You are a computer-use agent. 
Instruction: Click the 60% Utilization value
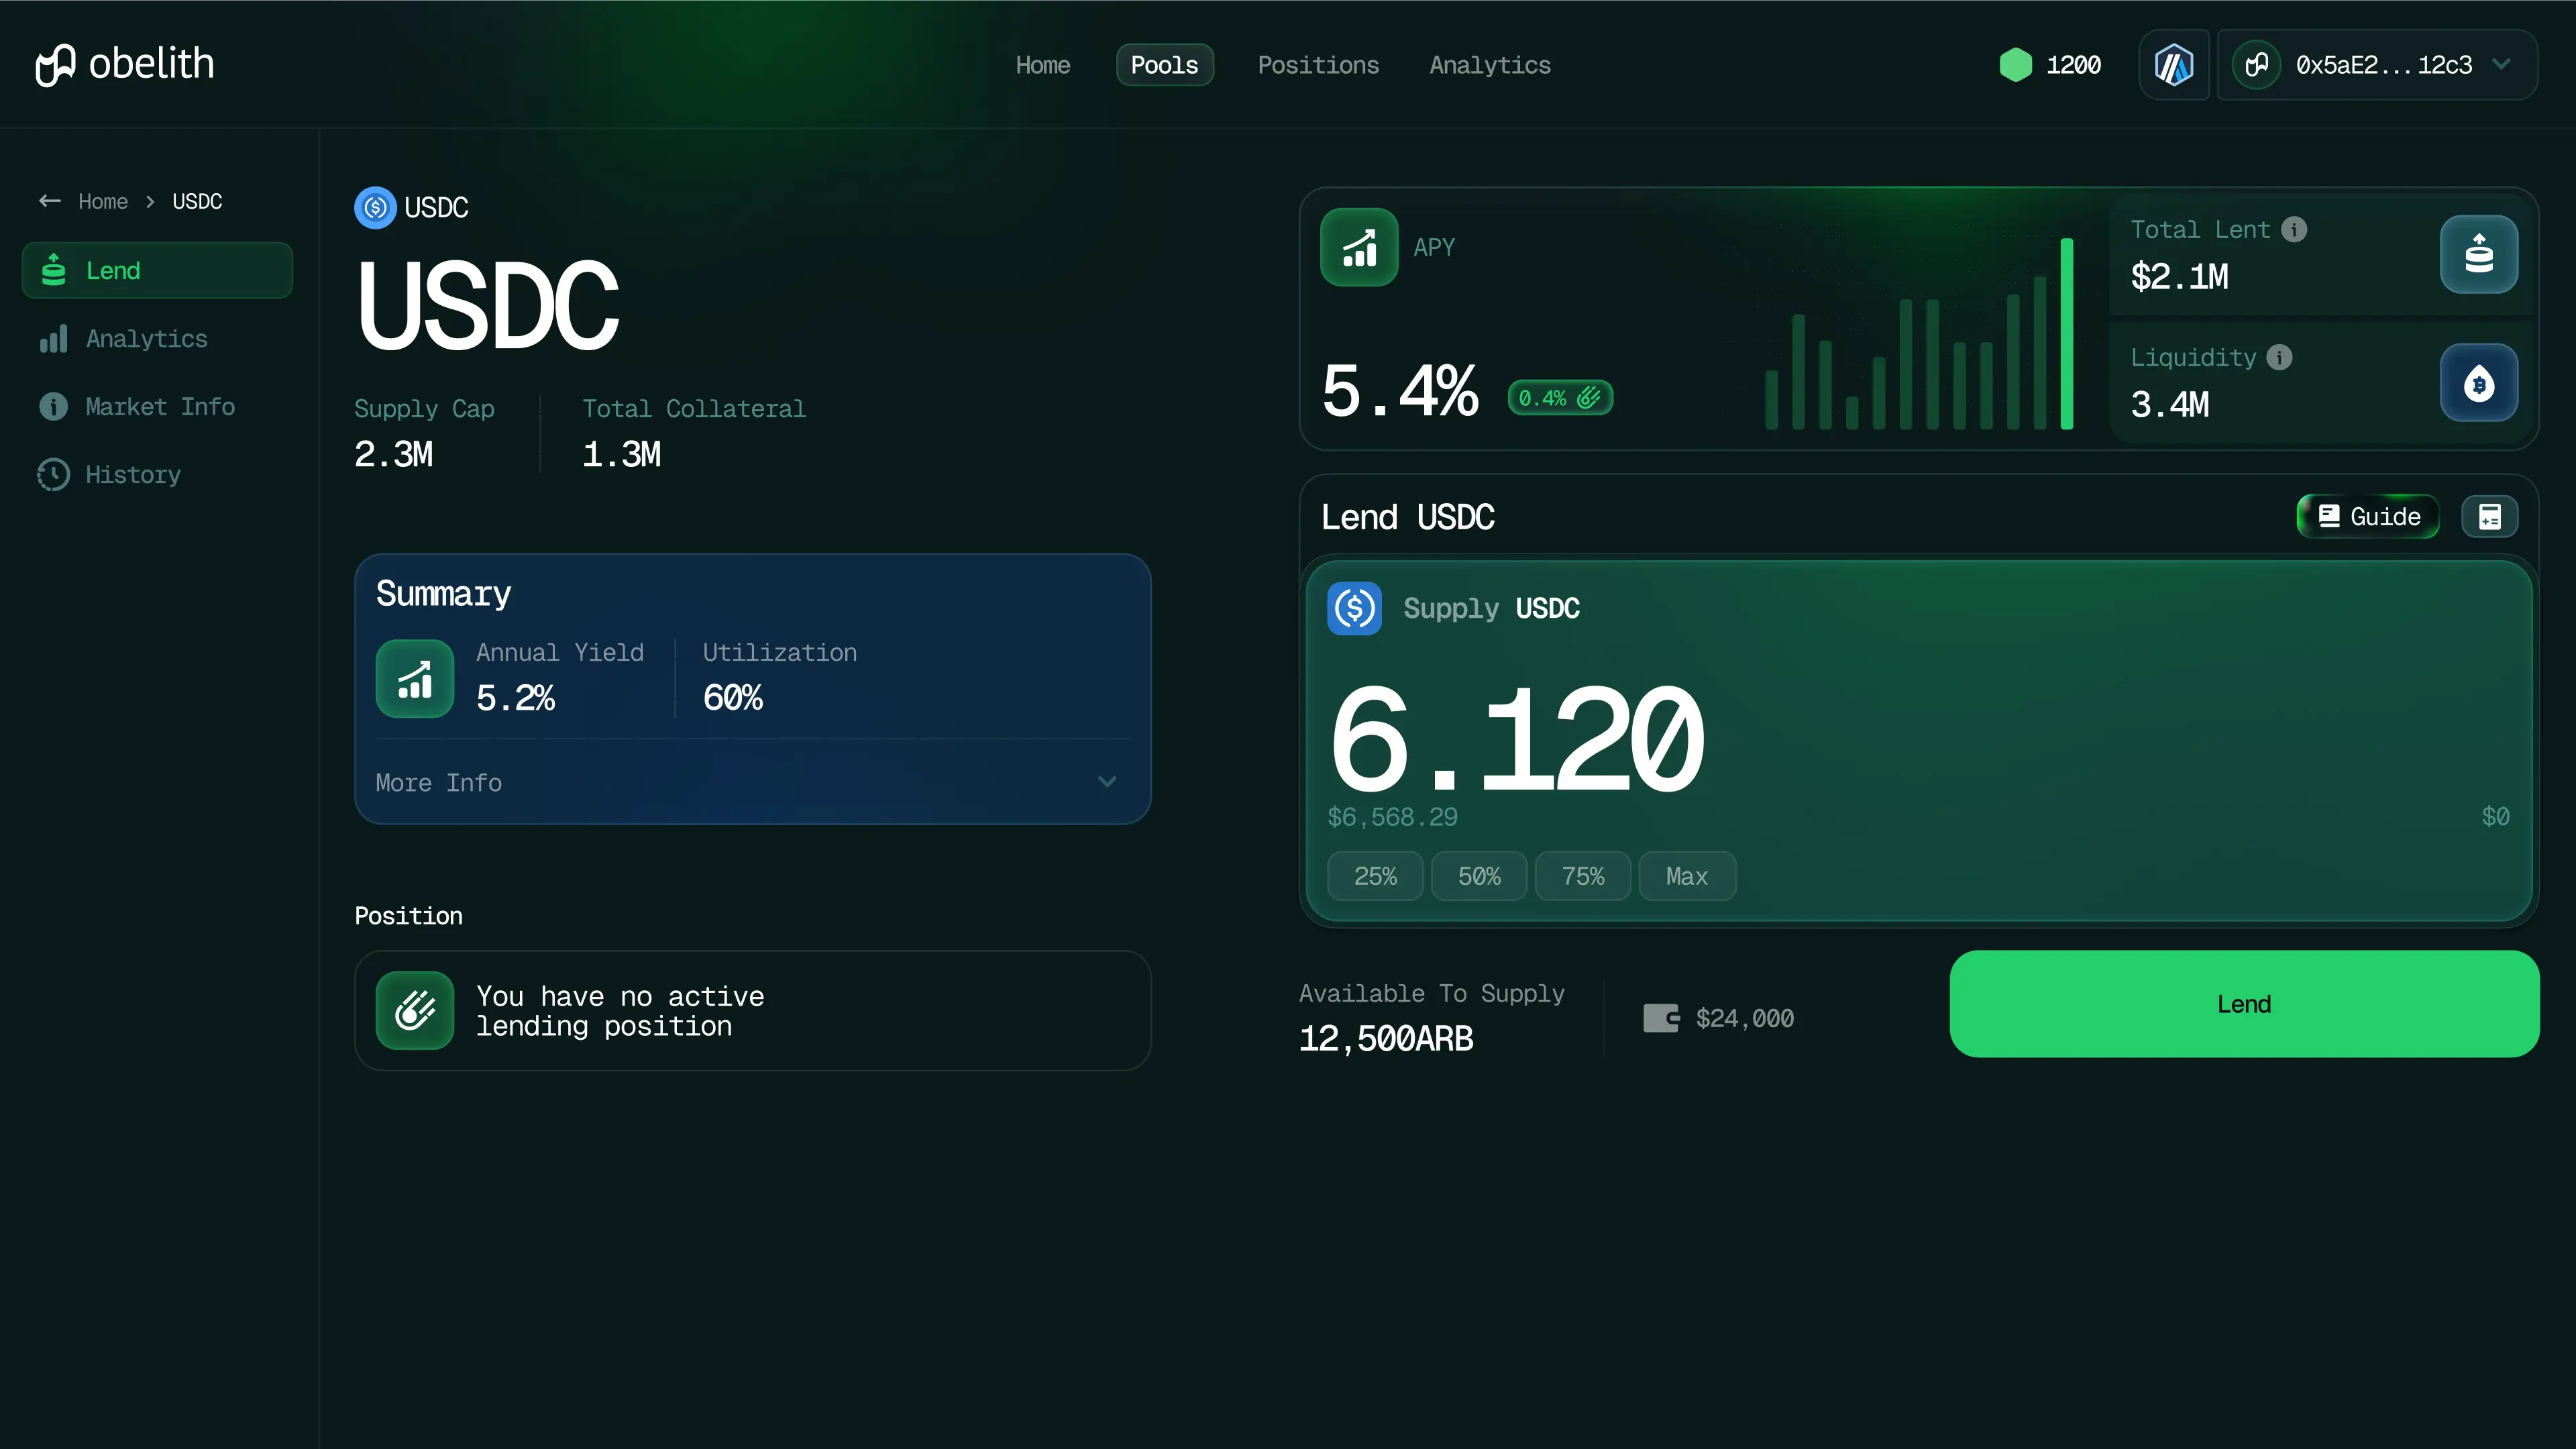tap(733, 697)
